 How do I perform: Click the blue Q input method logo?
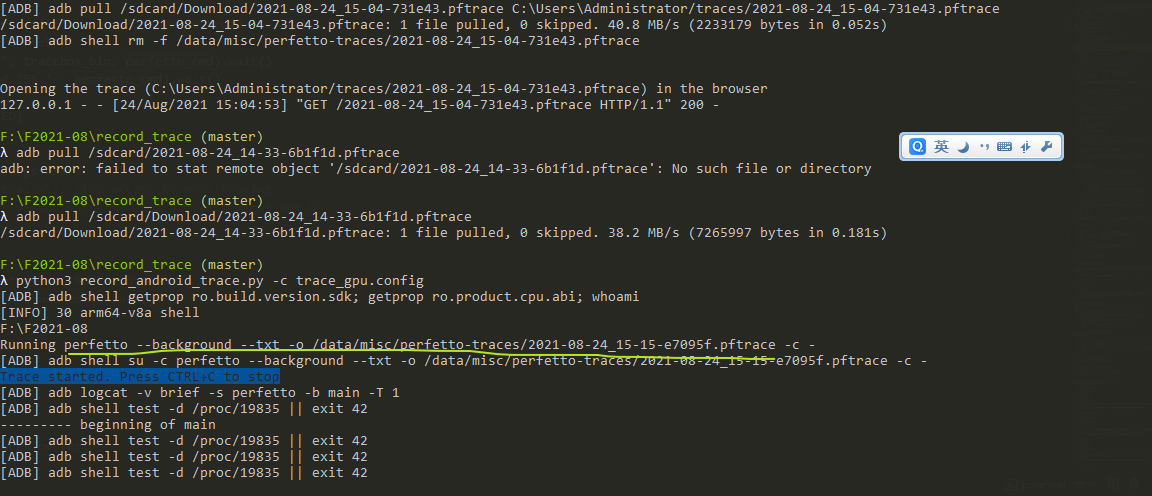(917, 147)
